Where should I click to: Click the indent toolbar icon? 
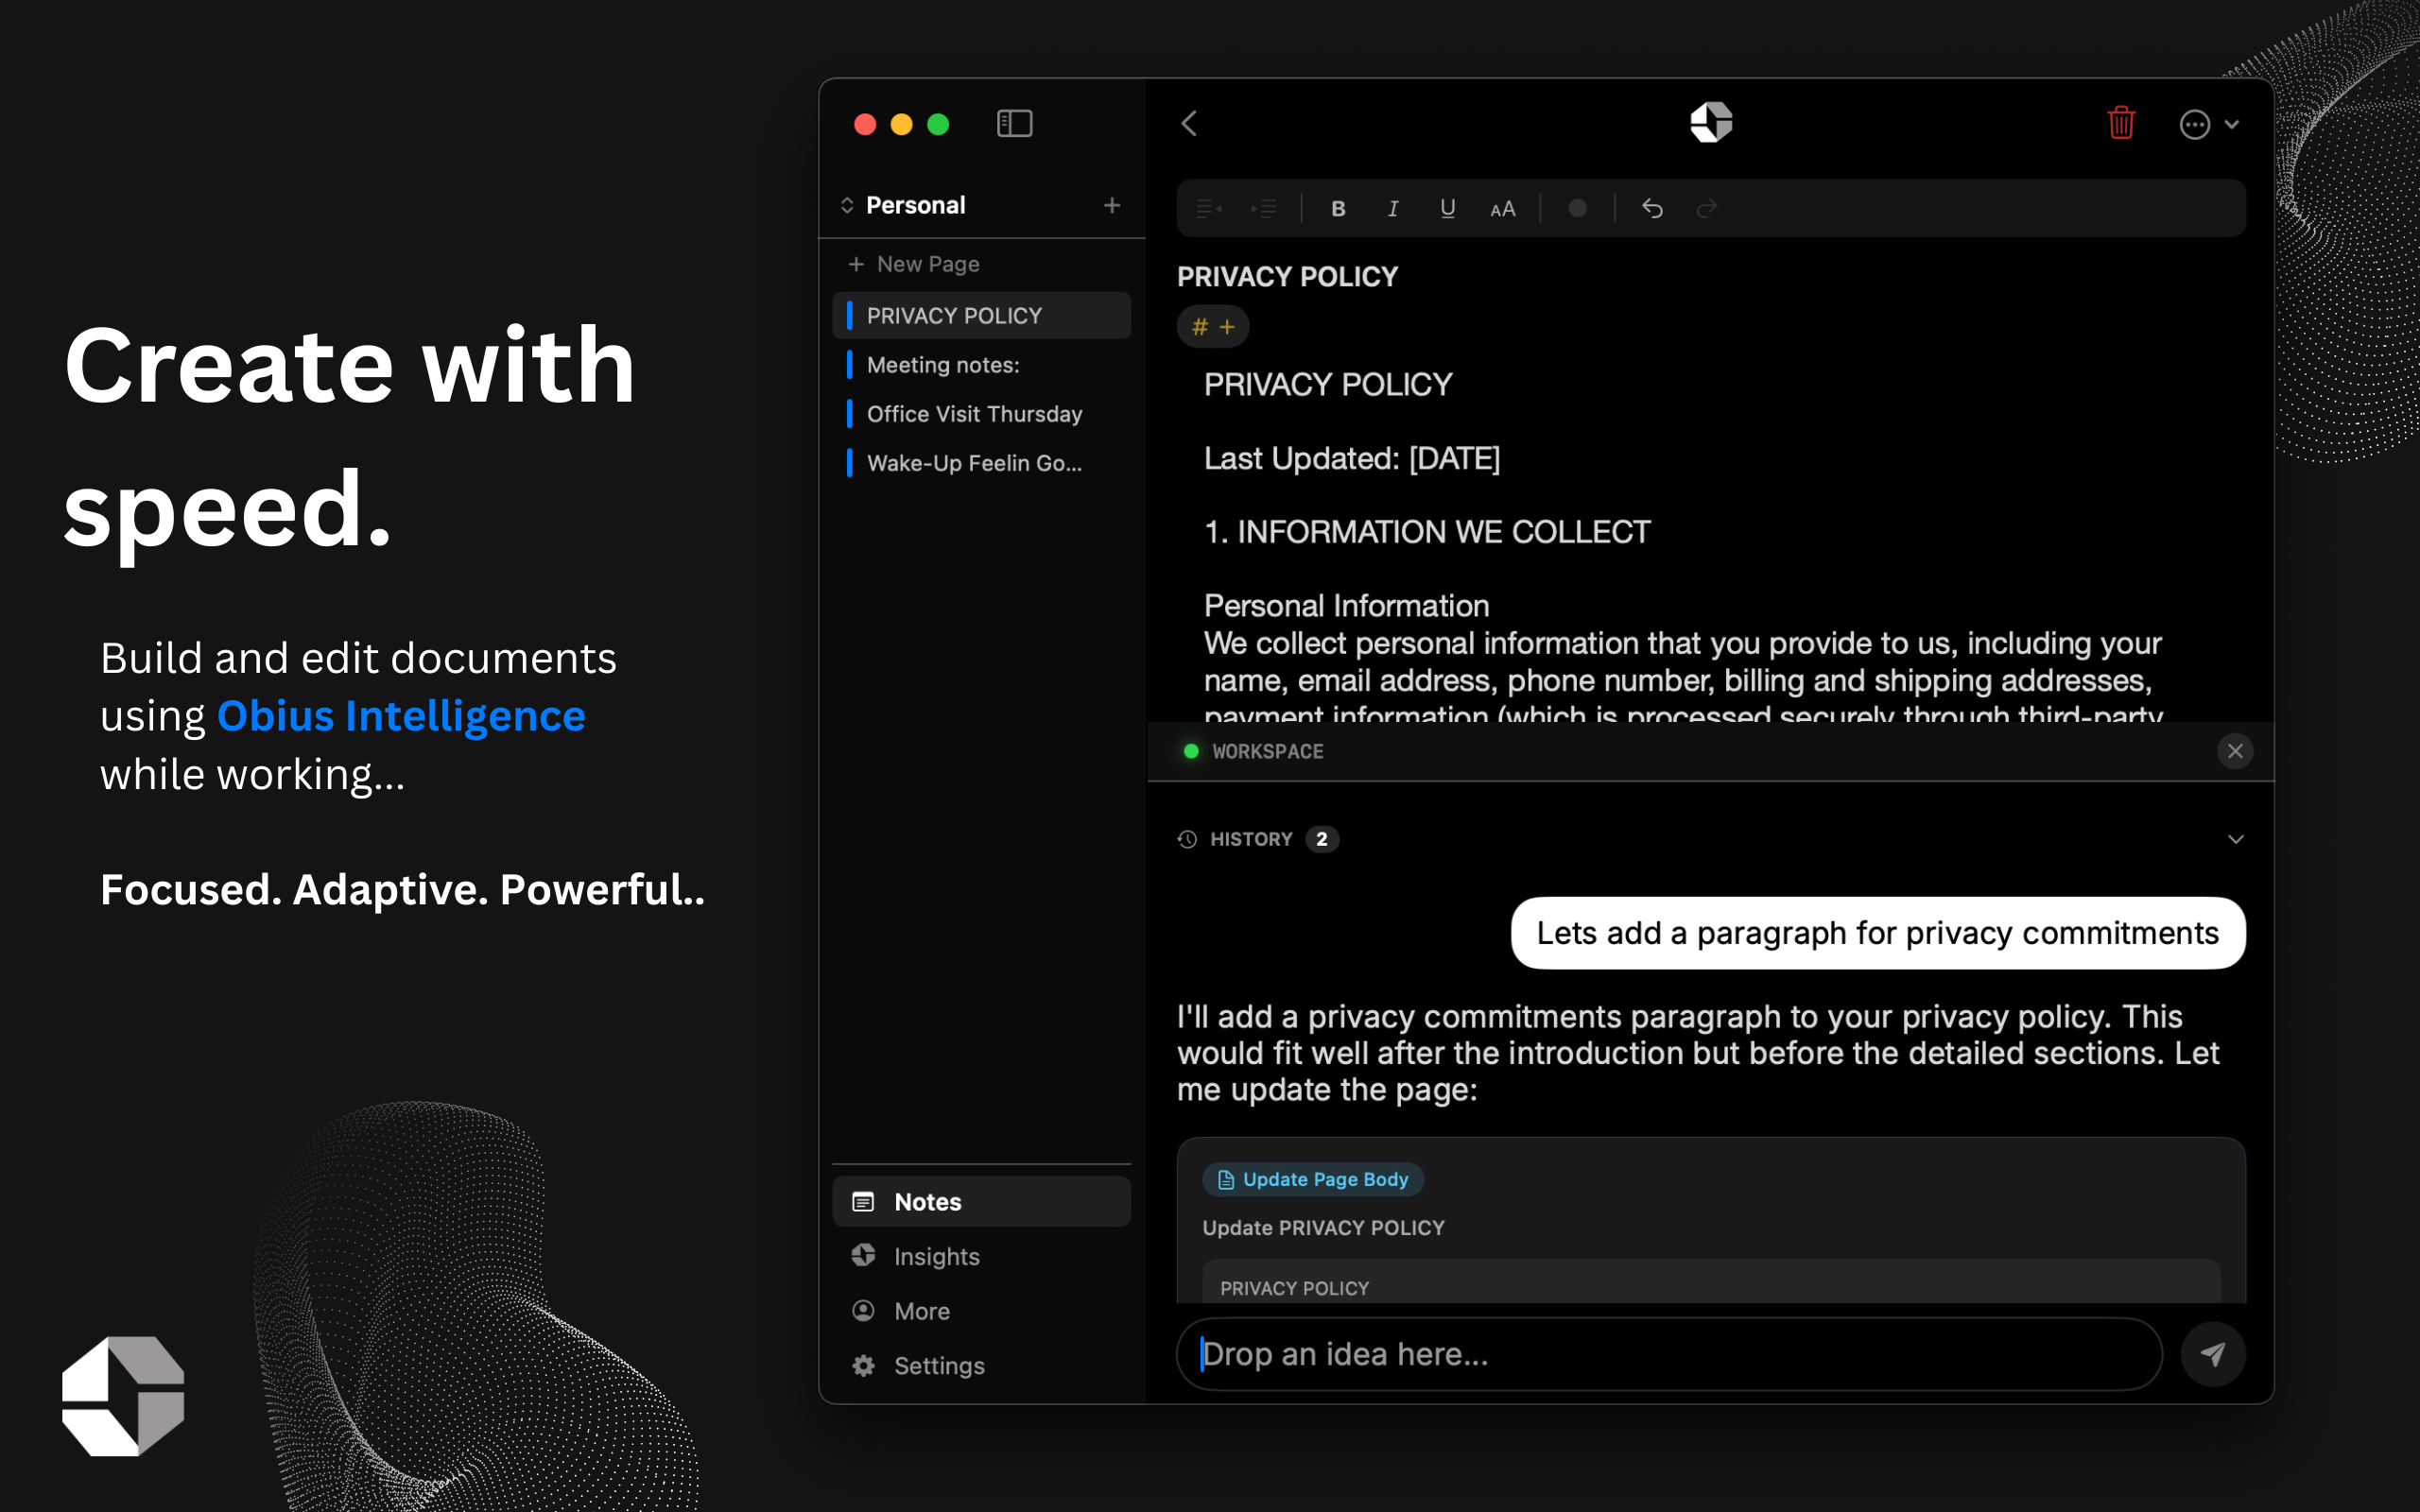point(1264,208)
